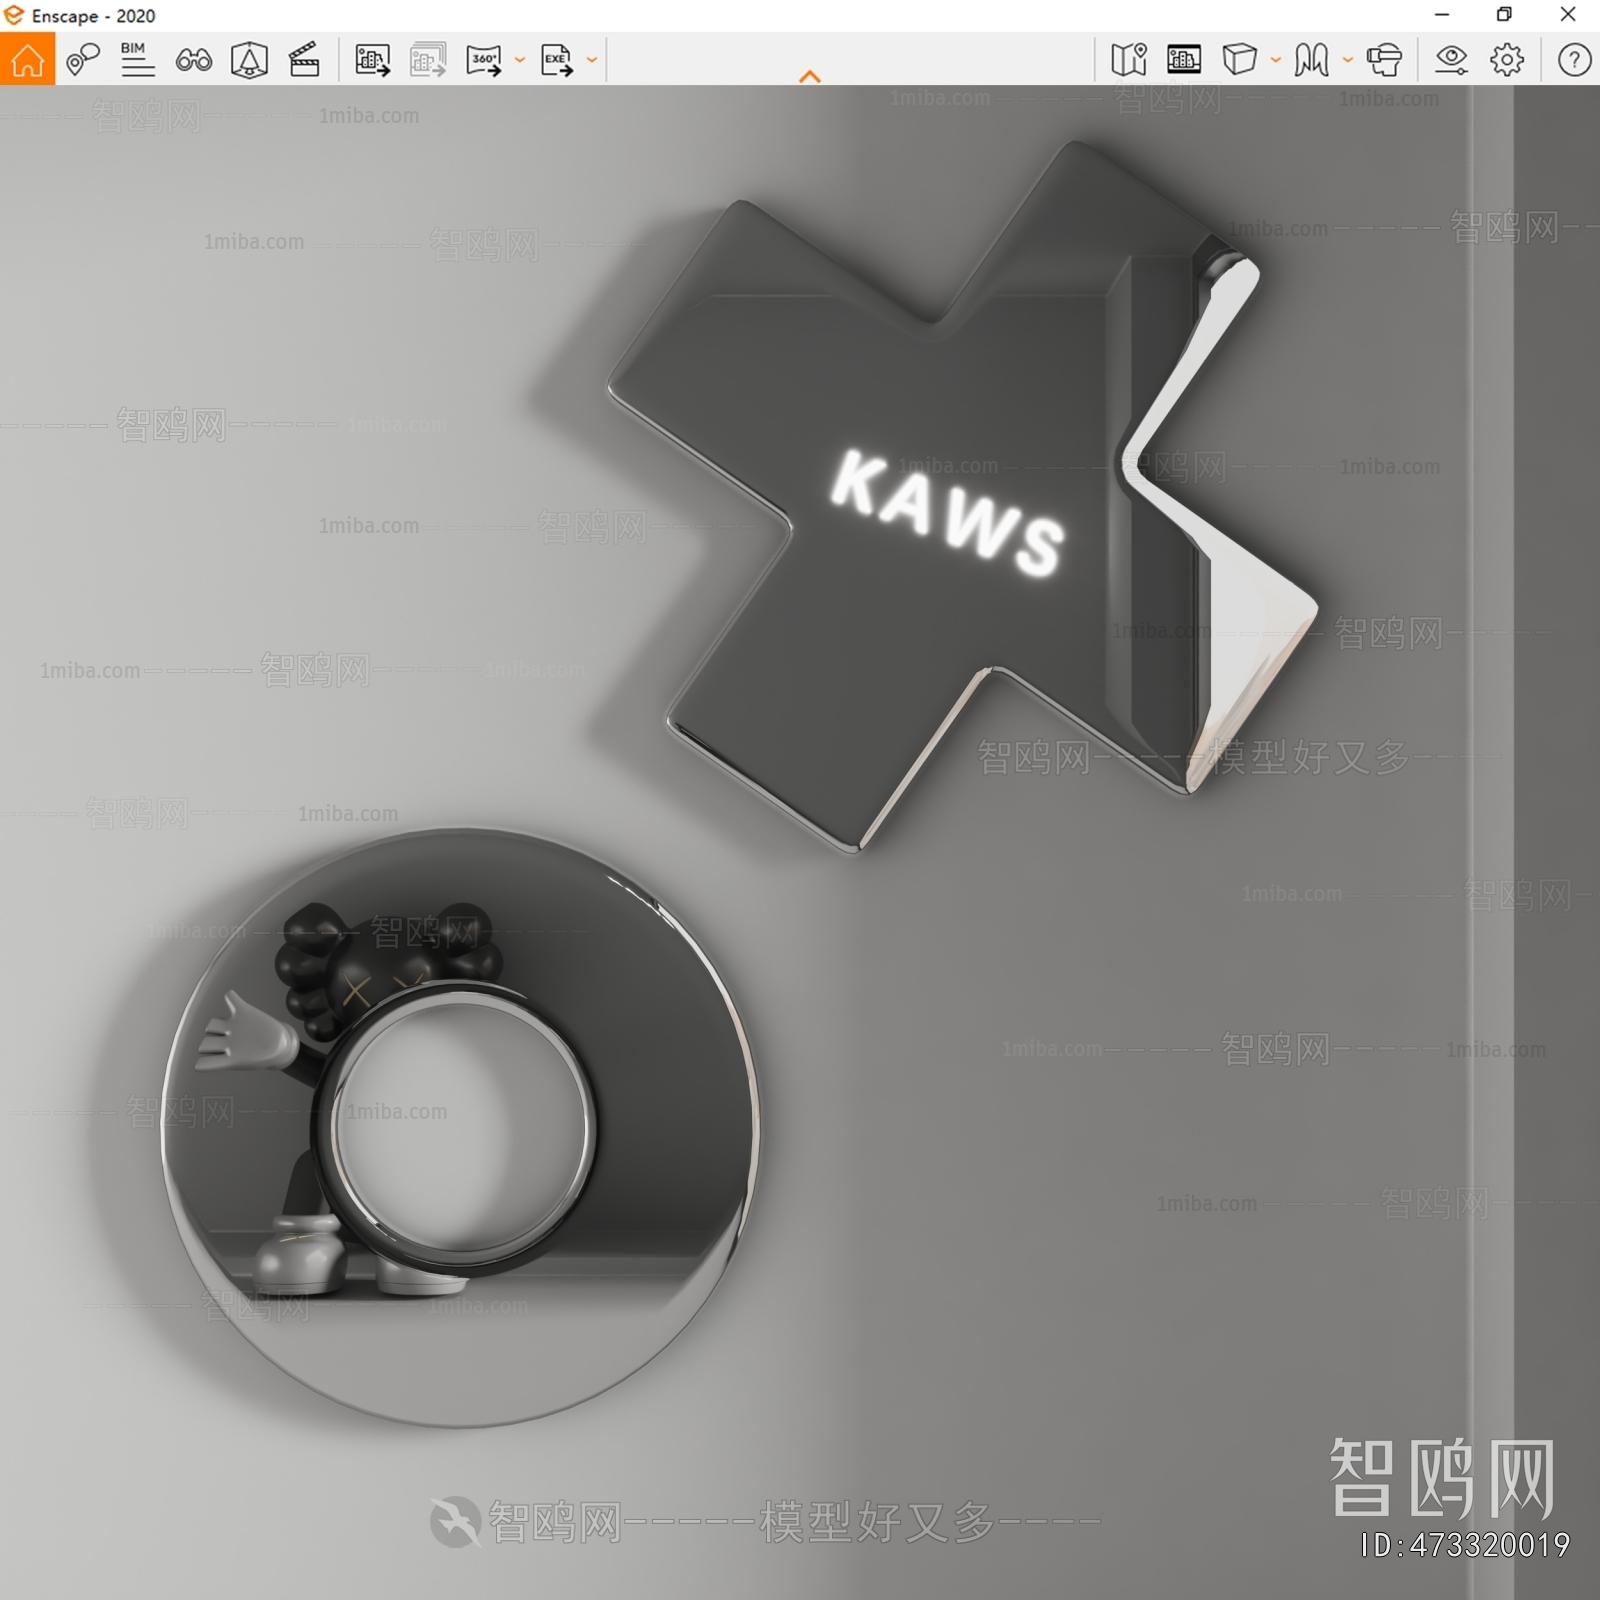Enable safe frame icon
1600x1600 pixels.
click(249, 60)
